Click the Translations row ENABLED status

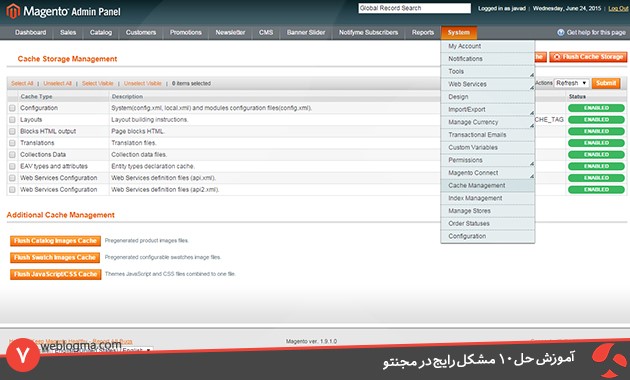[x=596, y=143]
